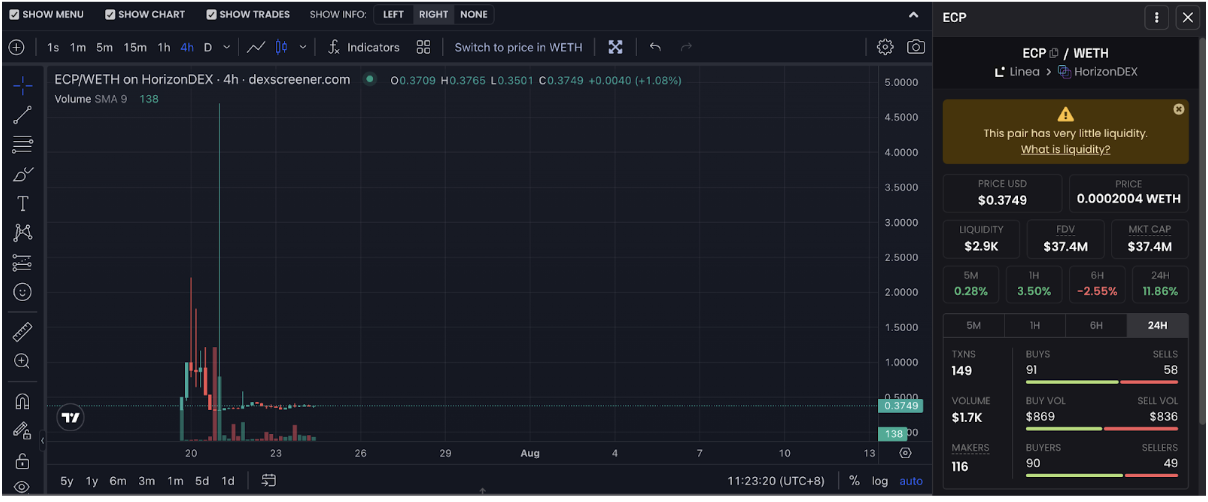This screenshot has height=502, width=1208.
Task: Open the timezone selector 11:23:20 (UTC+8)
Action: coord(776,481)
